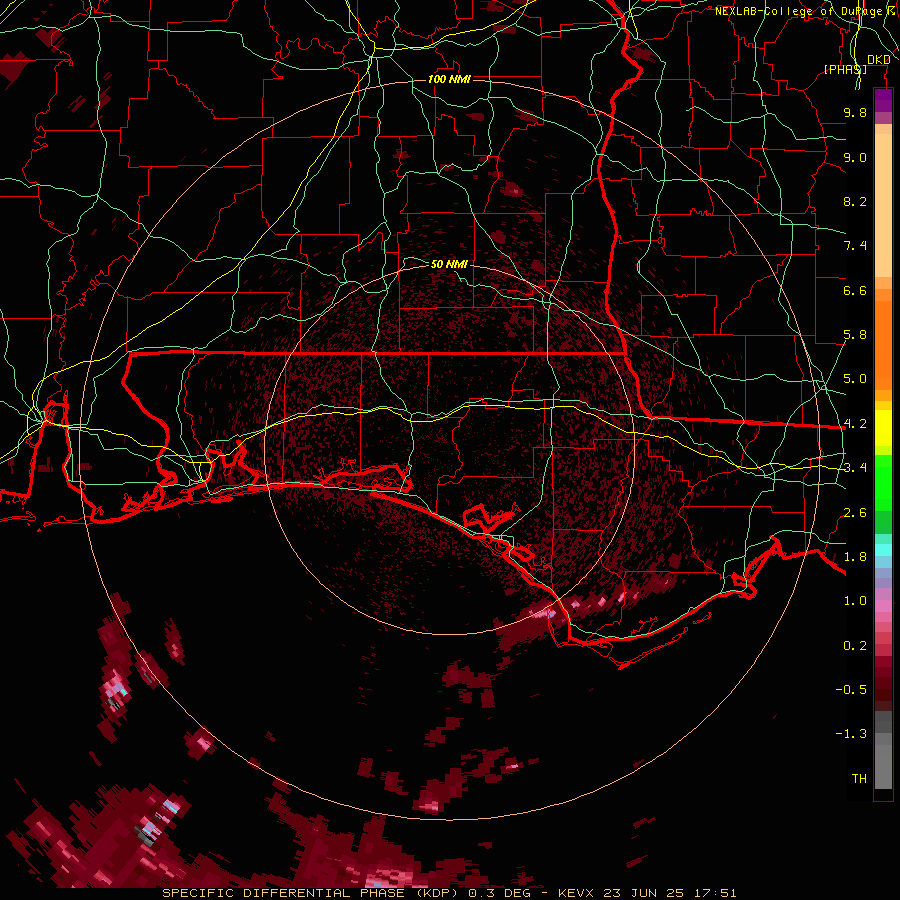This screenshot has height=900, width=900.
Task: Click the -0.5 value on the KDP scale
Action: click(x=851, y=690)
